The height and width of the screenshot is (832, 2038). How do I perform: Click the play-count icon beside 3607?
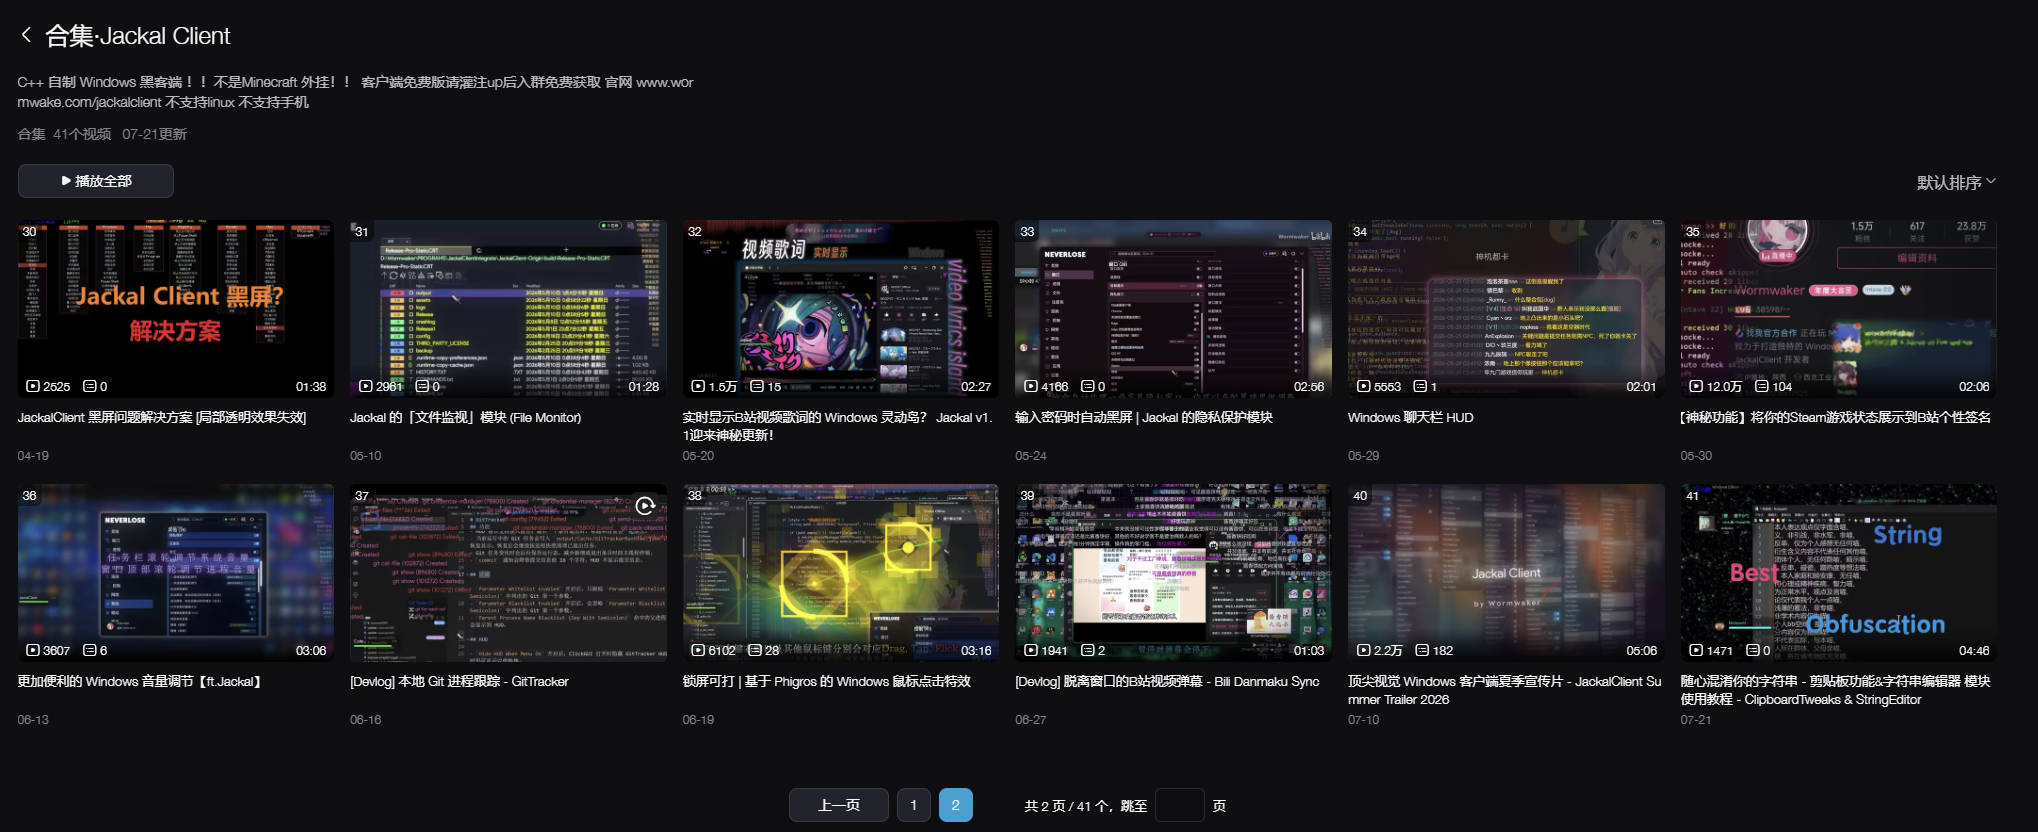tap(33, 650)
